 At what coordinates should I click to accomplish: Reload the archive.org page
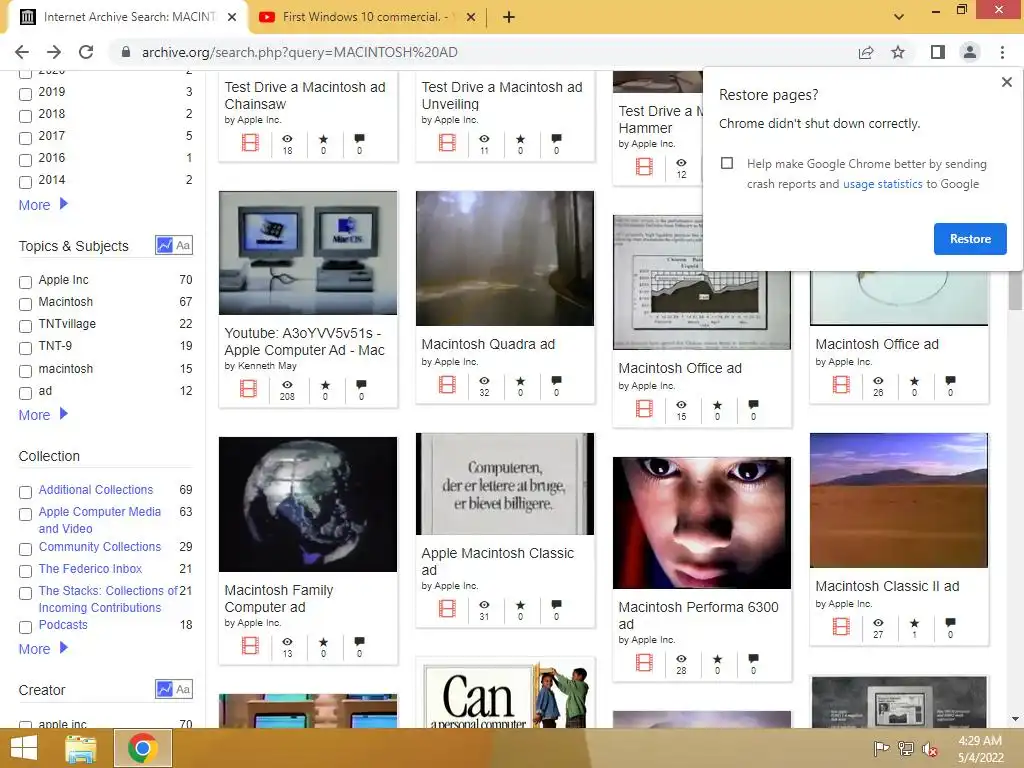point(86,52)
